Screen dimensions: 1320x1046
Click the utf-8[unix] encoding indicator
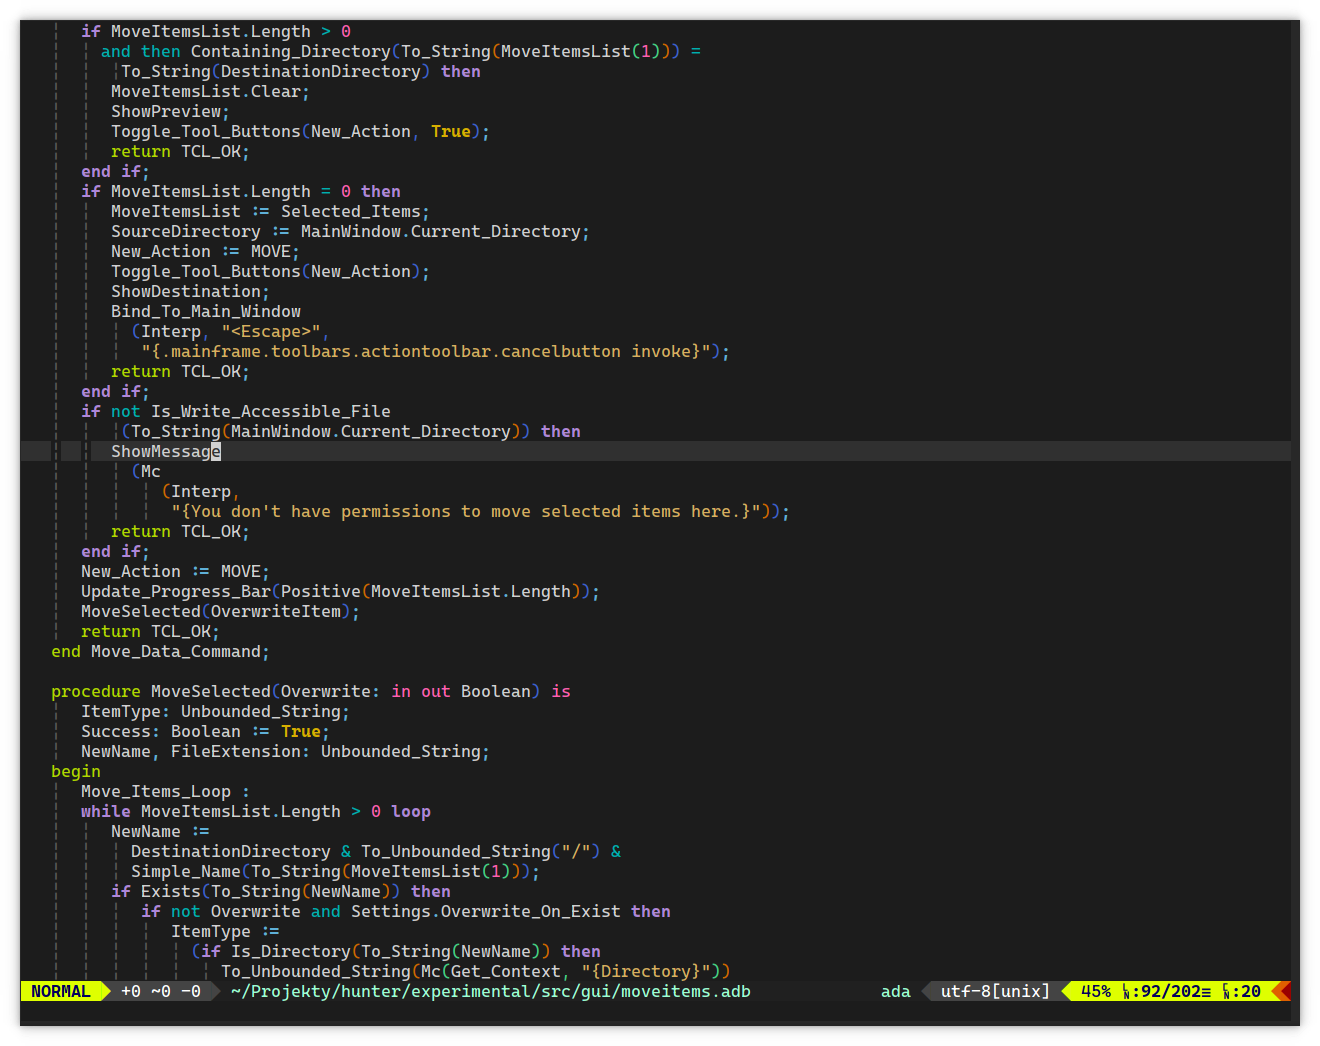tap(995, 991)
